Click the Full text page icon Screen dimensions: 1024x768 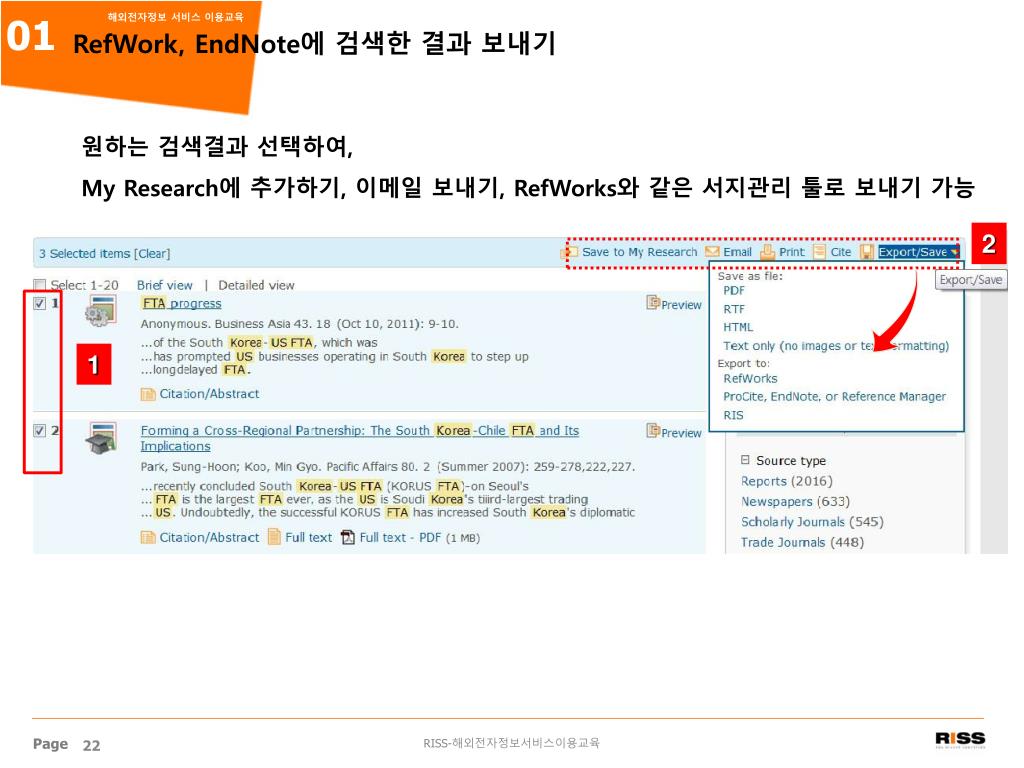point(275,537)
